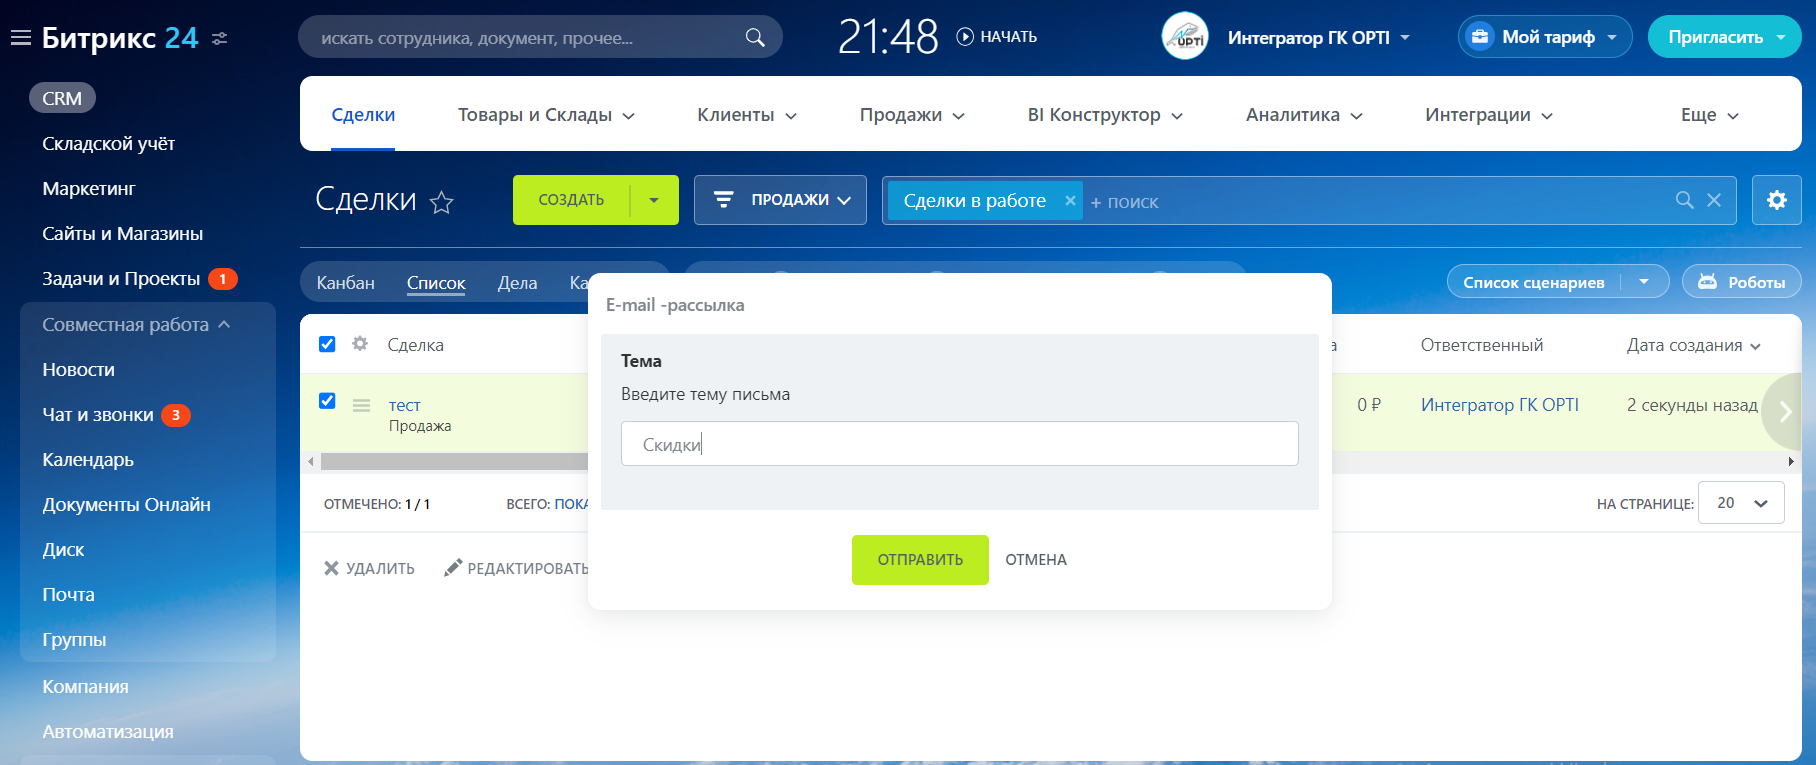
Task: Expand the Аналитика menu
Action: 1304,115
